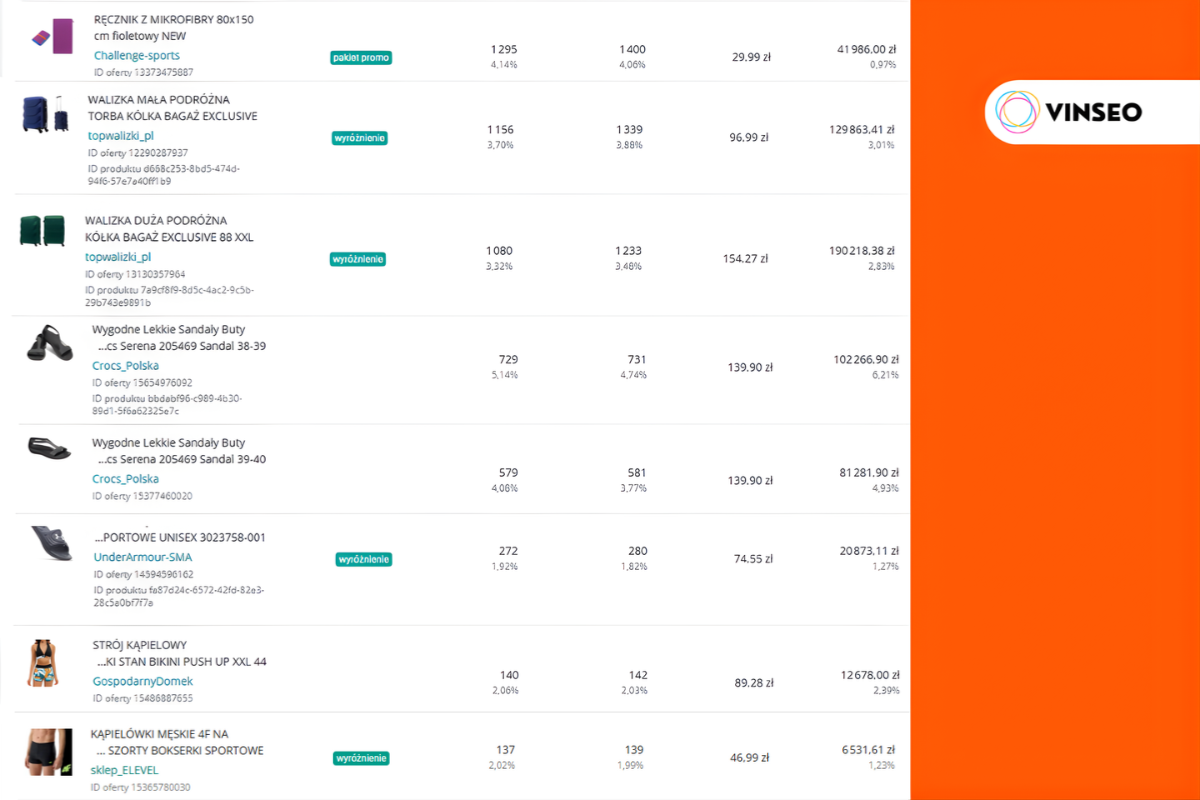Click revenue value 190 218,38 zł
The height and width of the screenshot is (800, 1200).
pos(862,250)
